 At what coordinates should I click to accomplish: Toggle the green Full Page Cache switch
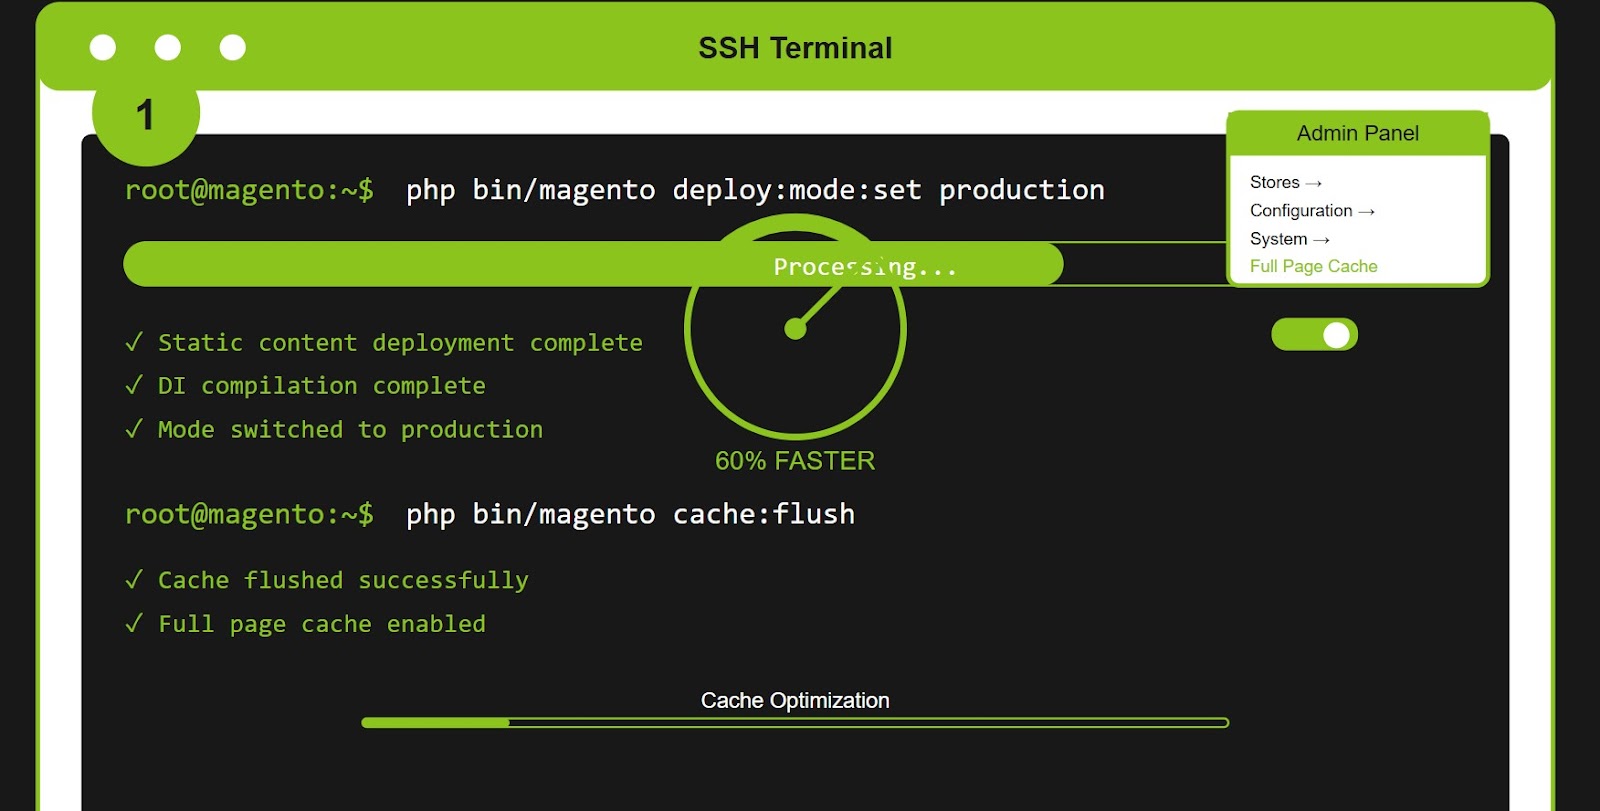click(1314, 335)
